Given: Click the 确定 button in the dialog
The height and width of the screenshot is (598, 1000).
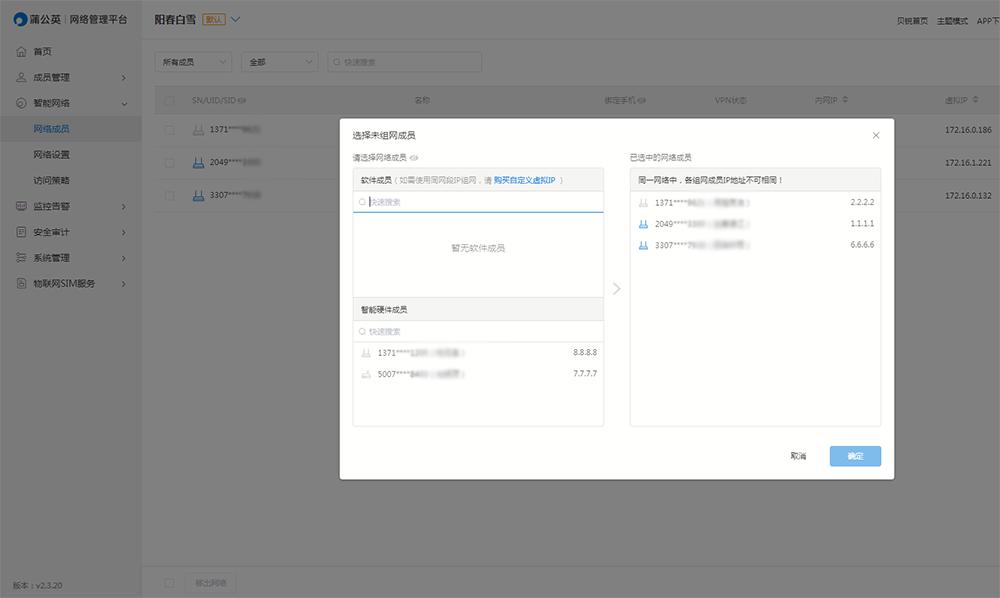Looking at the screenshot, I should (x=855, y=454).
